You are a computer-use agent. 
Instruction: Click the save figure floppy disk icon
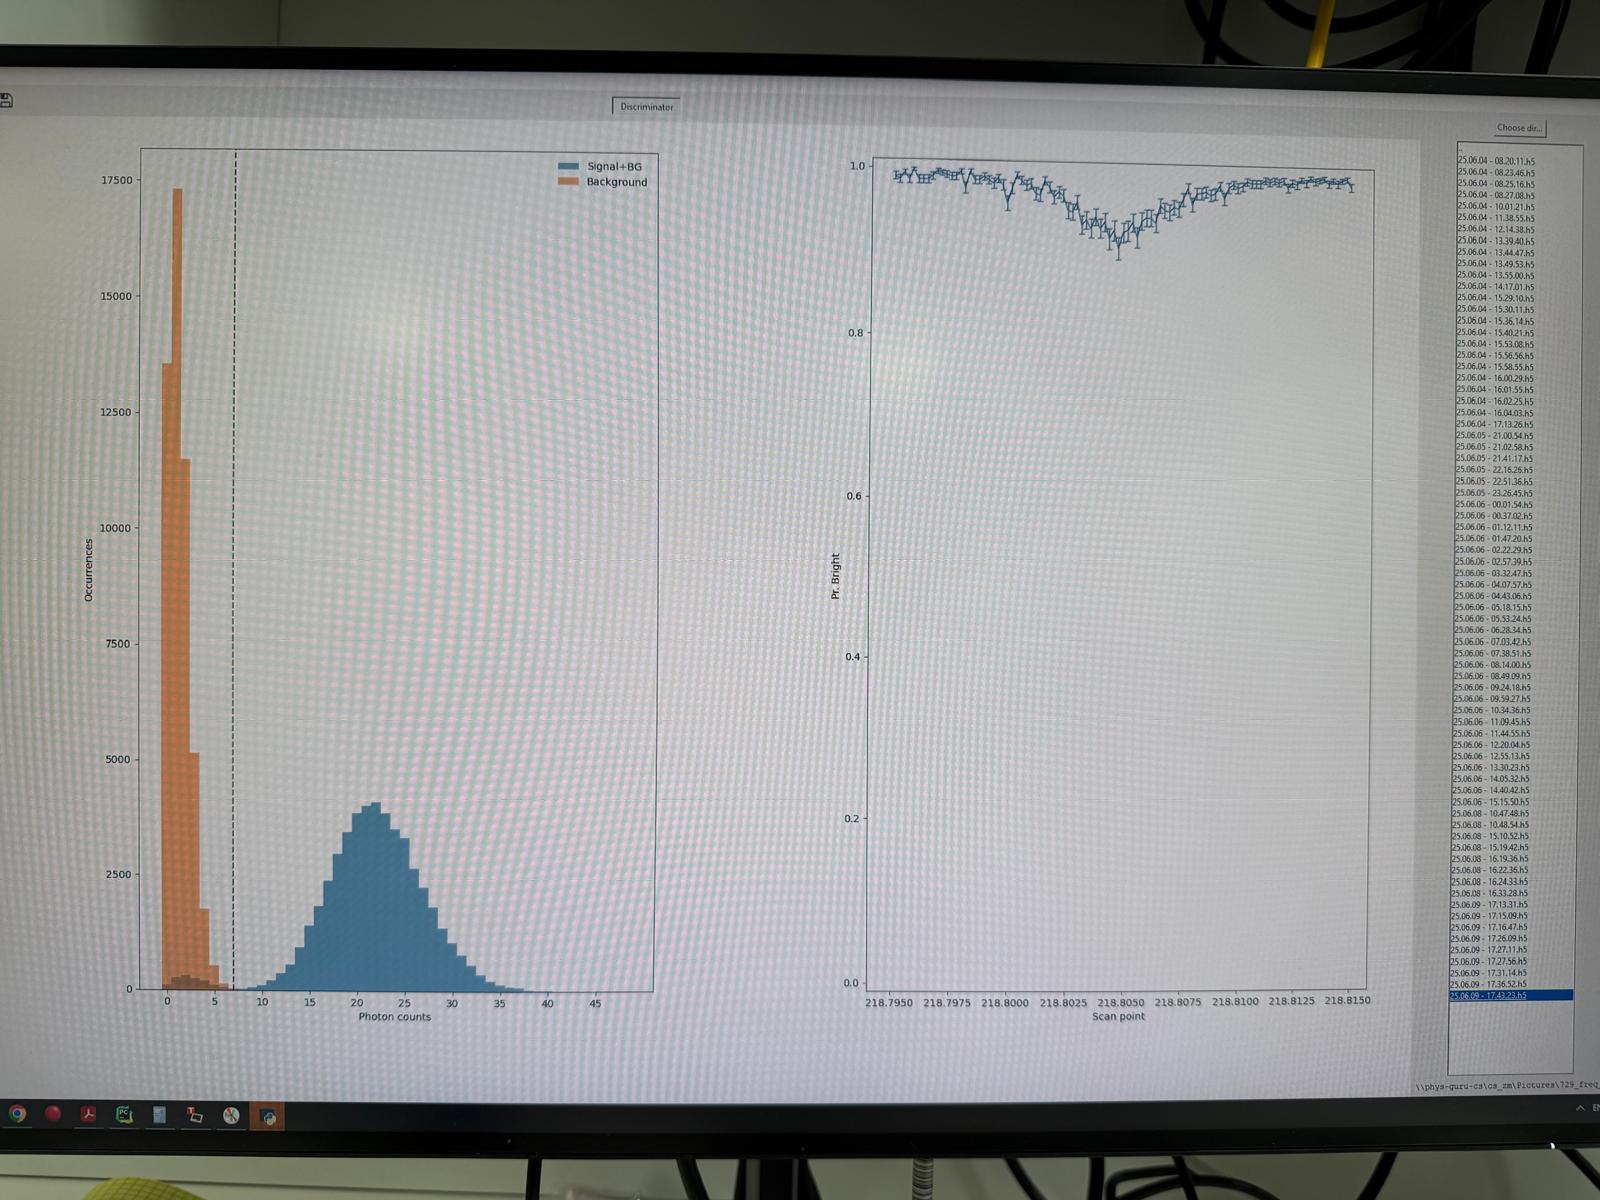click(x=6, y=100)
